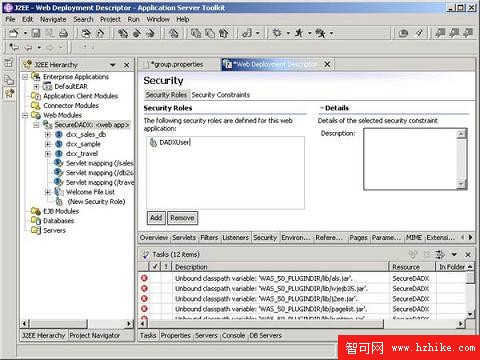The height and width of the screenshot is (360, 480).
Task: Expand the dxx_travel servlet node
Action: [48, 154]
